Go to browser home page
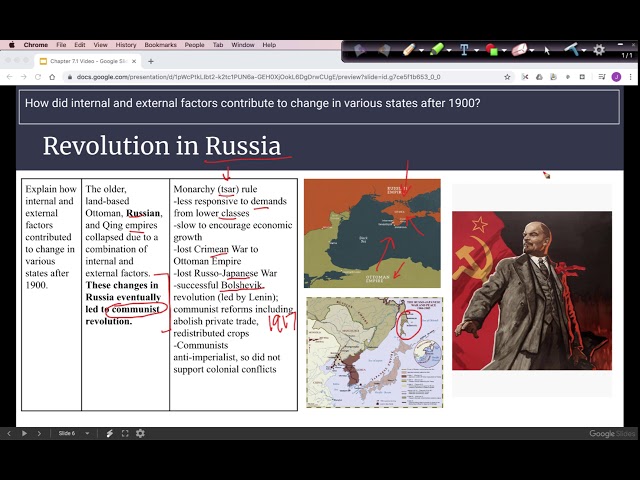Image resolution: width=640 pixels, height=480 pixels. 52,77
